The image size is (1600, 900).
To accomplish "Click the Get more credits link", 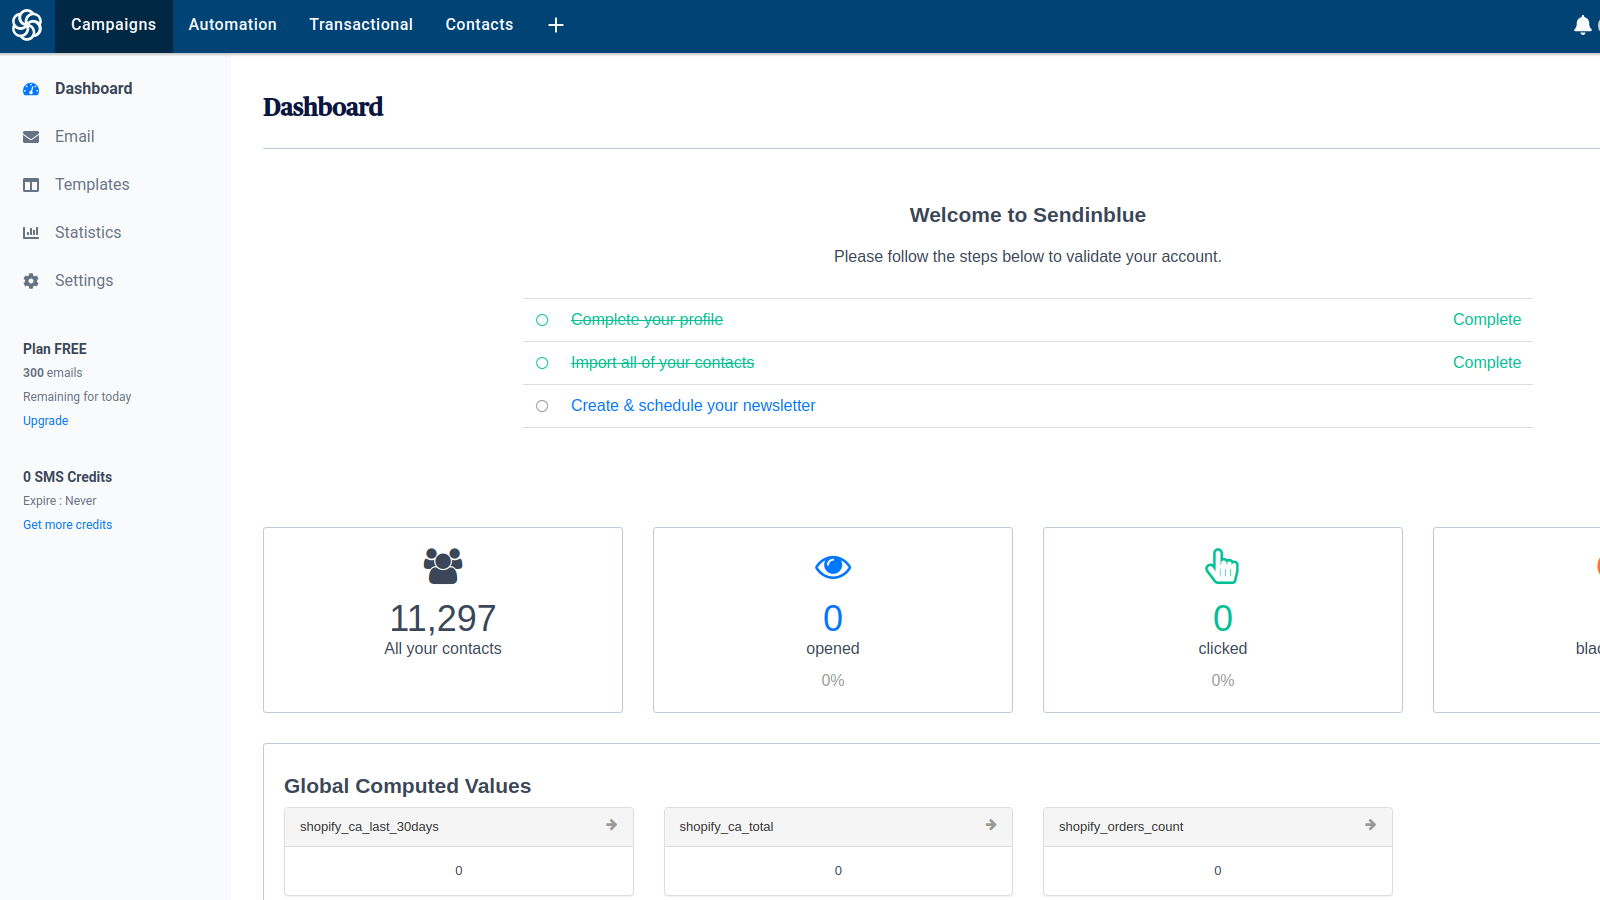I will tap(68, 525).
